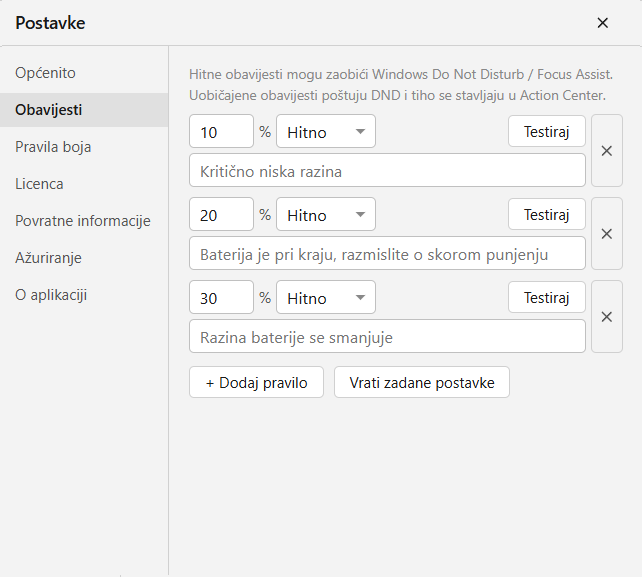The width and height of the screenshot is (642, 577).
Task: Test the 20% notification with Testiraj
Action: coord(547,215)
